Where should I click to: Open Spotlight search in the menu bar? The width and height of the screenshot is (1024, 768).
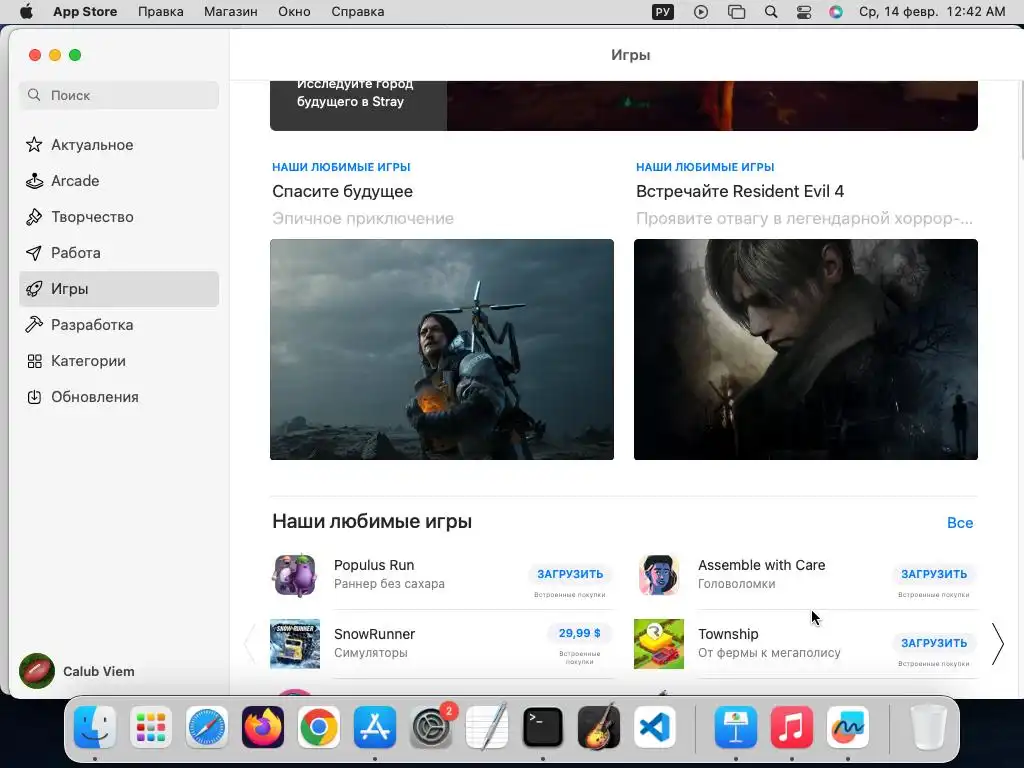coord(771,12)
